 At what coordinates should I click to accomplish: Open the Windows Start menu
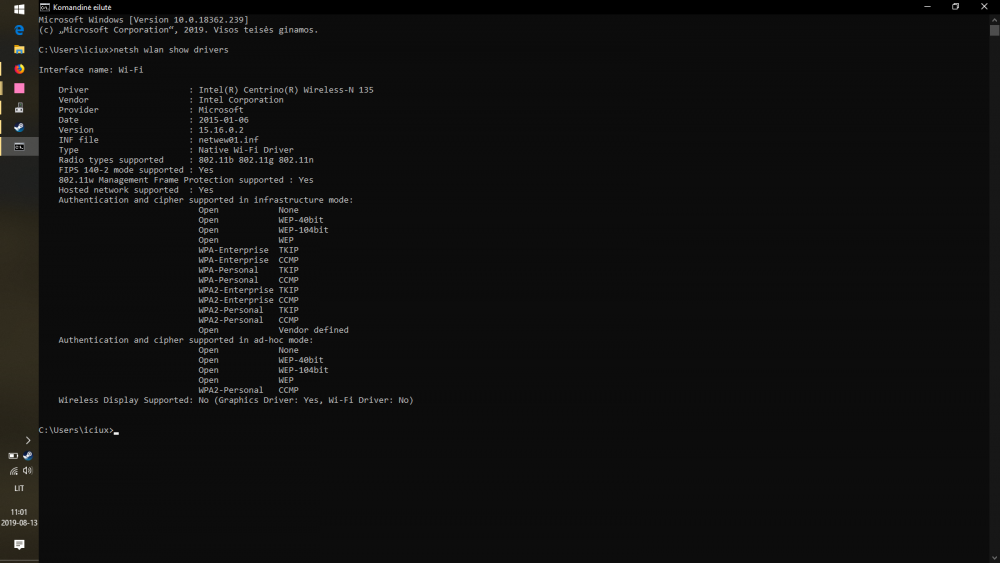pyautogui.click(x=19, y=9)
